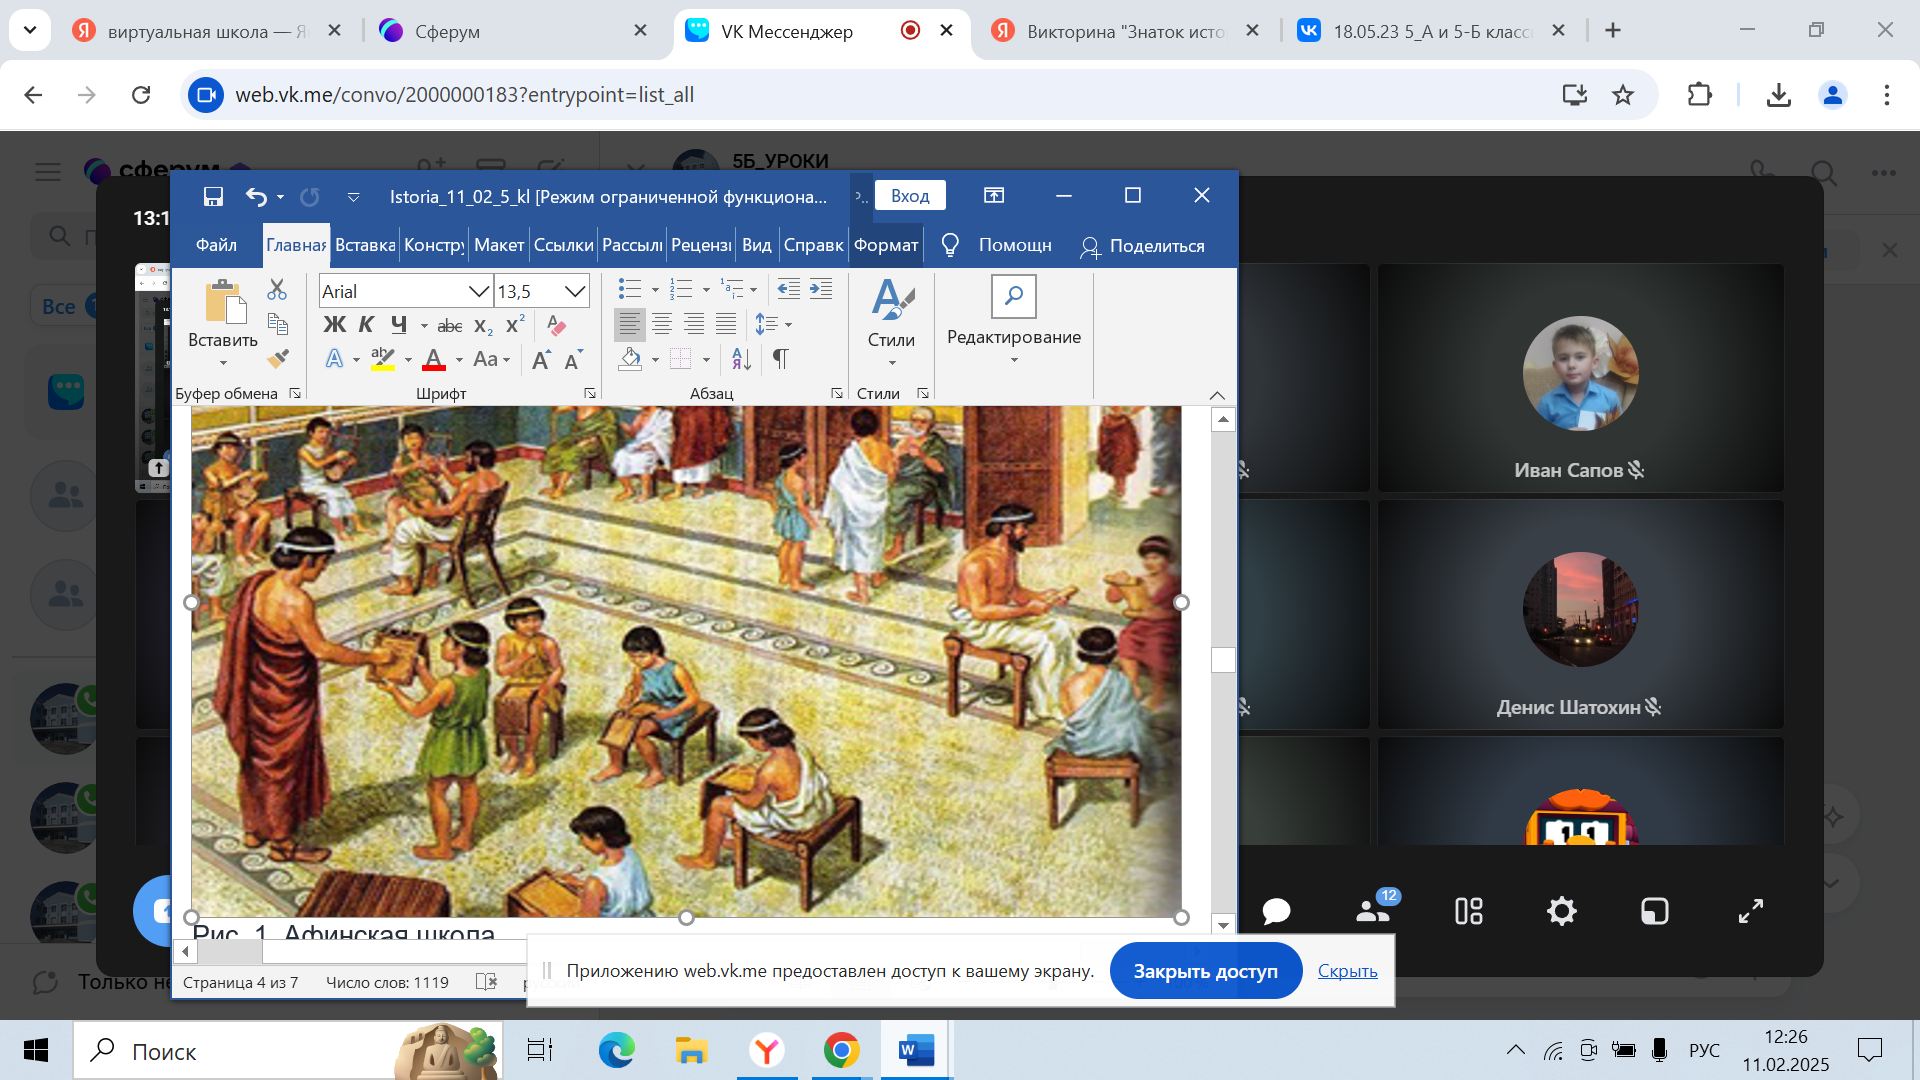1920x1080 pixels.
Task: Open browser extensions puzzle icon
Action: coord(1699,95)
